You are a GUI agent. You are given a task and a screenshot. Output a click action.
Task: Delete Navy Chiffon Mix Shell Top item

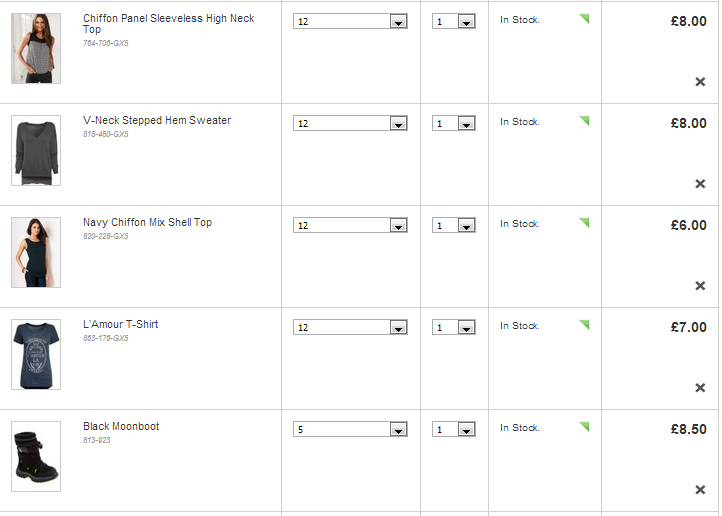tap(700, 286)
